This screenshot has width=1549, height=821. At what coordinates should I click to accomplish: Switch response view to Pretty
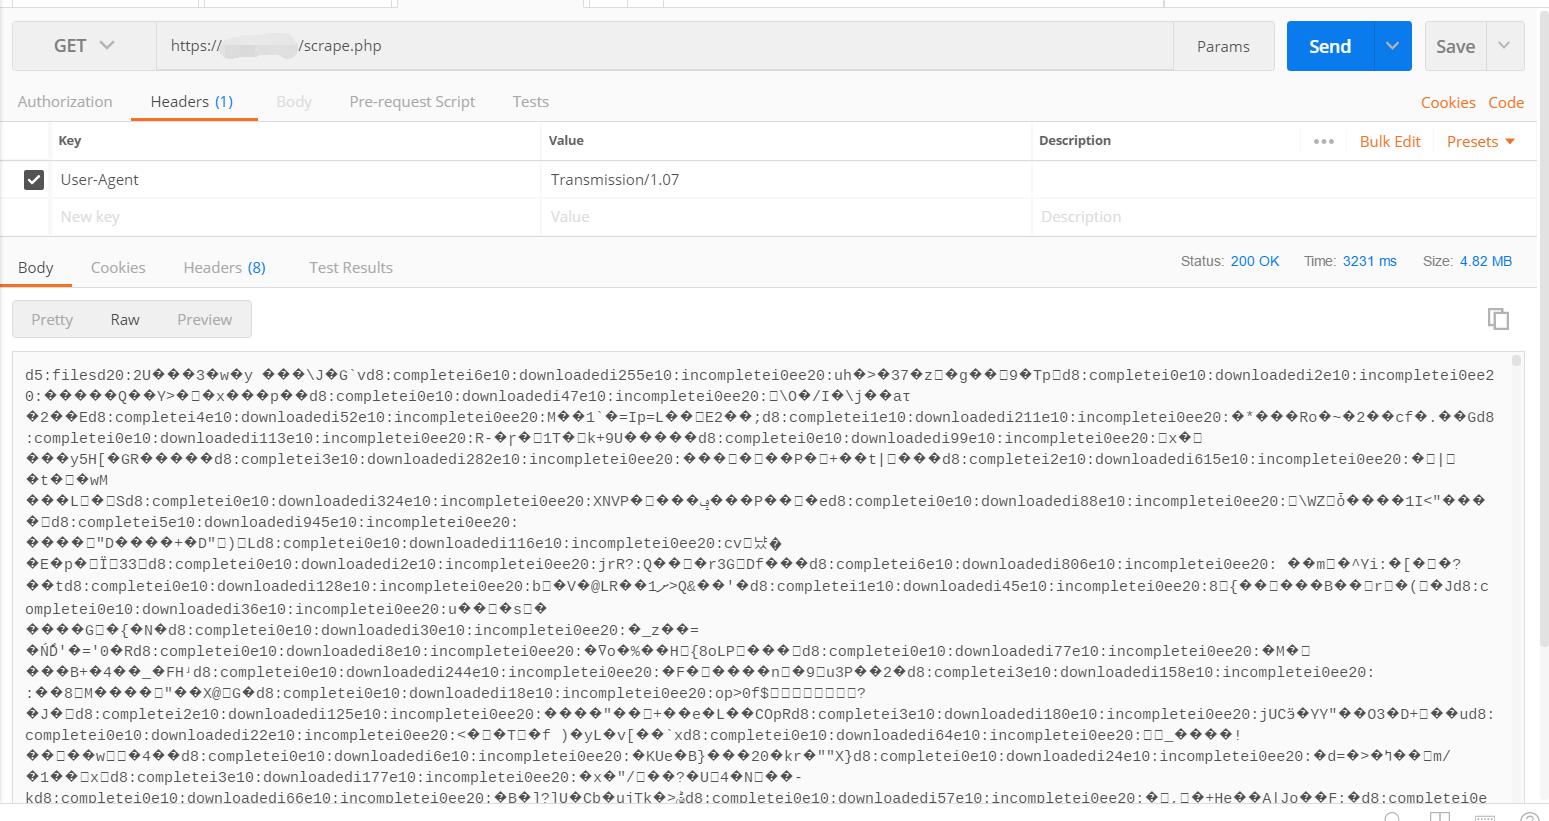click(x=52, y=319)
